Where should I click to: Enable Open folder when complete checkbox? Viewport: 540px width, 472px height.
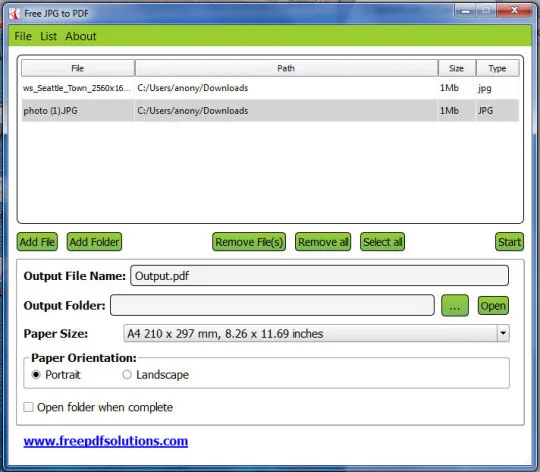point(28,407)
